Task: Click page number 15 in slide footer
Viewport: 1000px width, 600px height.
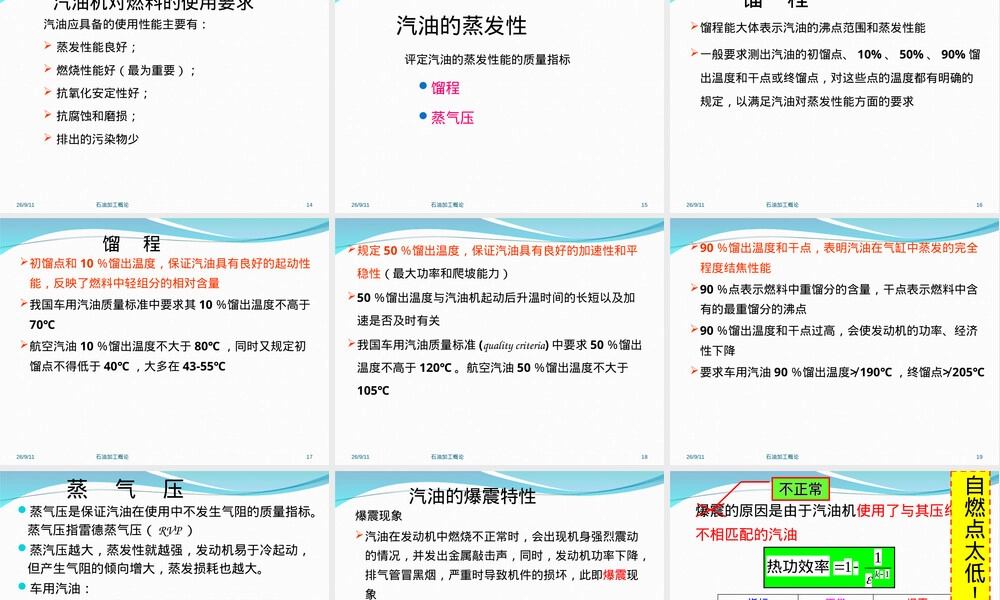Action: (x=644, y=205)
